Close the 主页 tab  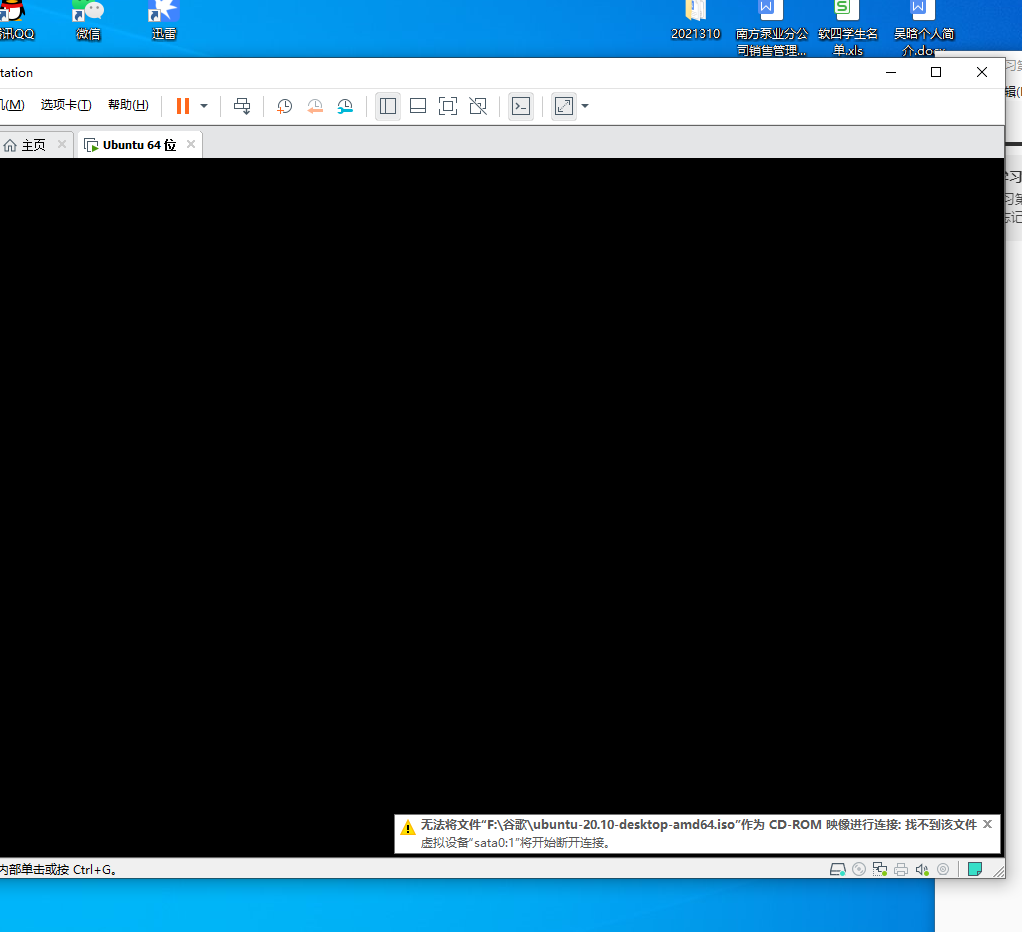click(62, 144)
